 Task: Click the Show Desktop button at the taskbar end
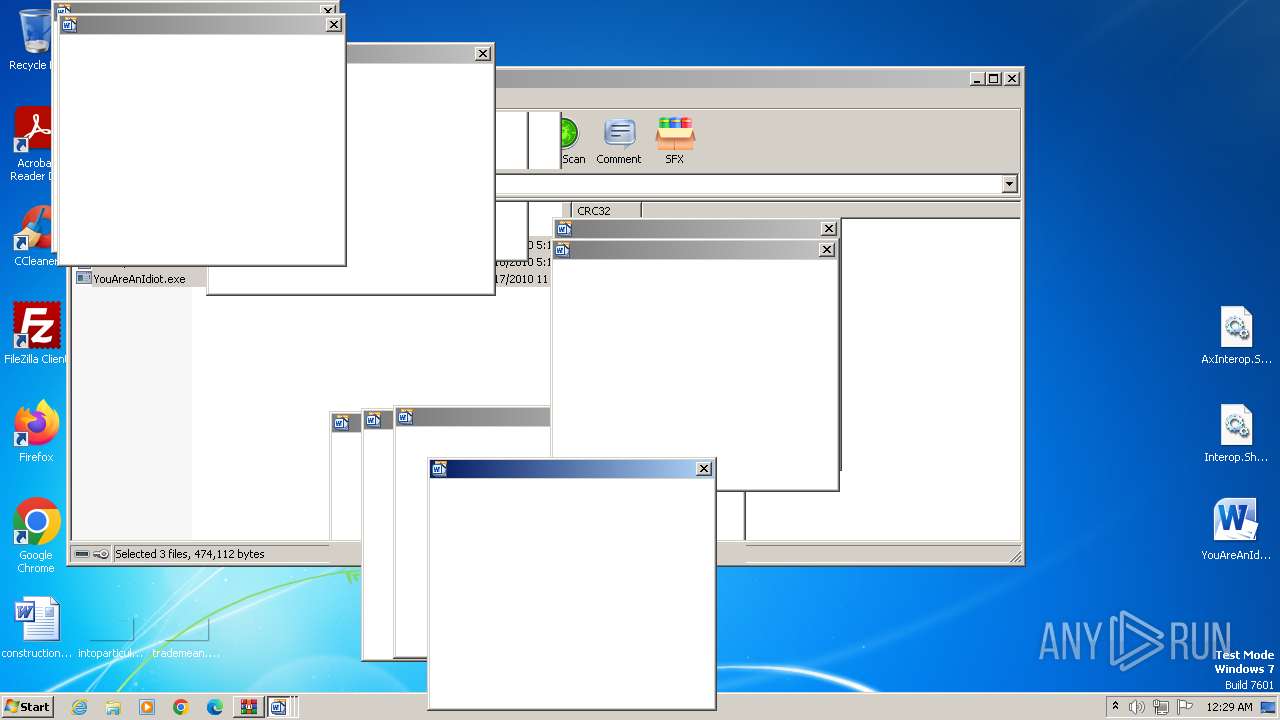coord(1269,707)
